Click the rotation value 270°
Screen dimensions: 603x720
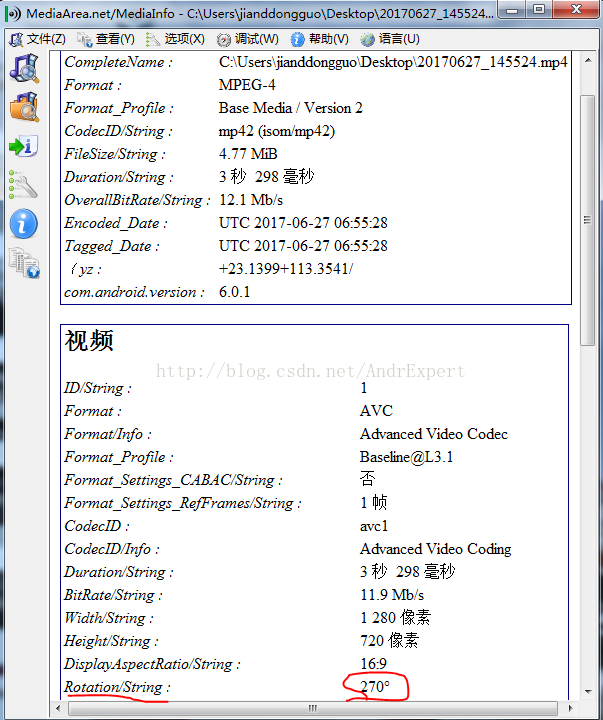pos(375,687)
